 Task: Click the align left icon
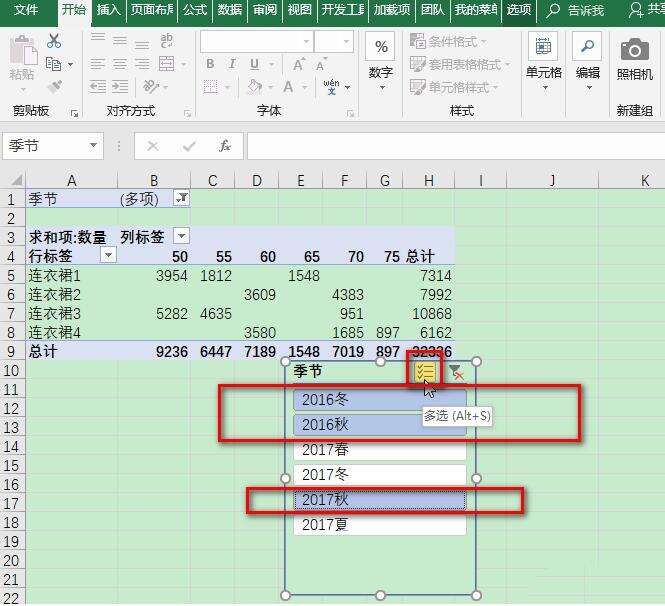[98, 64]
